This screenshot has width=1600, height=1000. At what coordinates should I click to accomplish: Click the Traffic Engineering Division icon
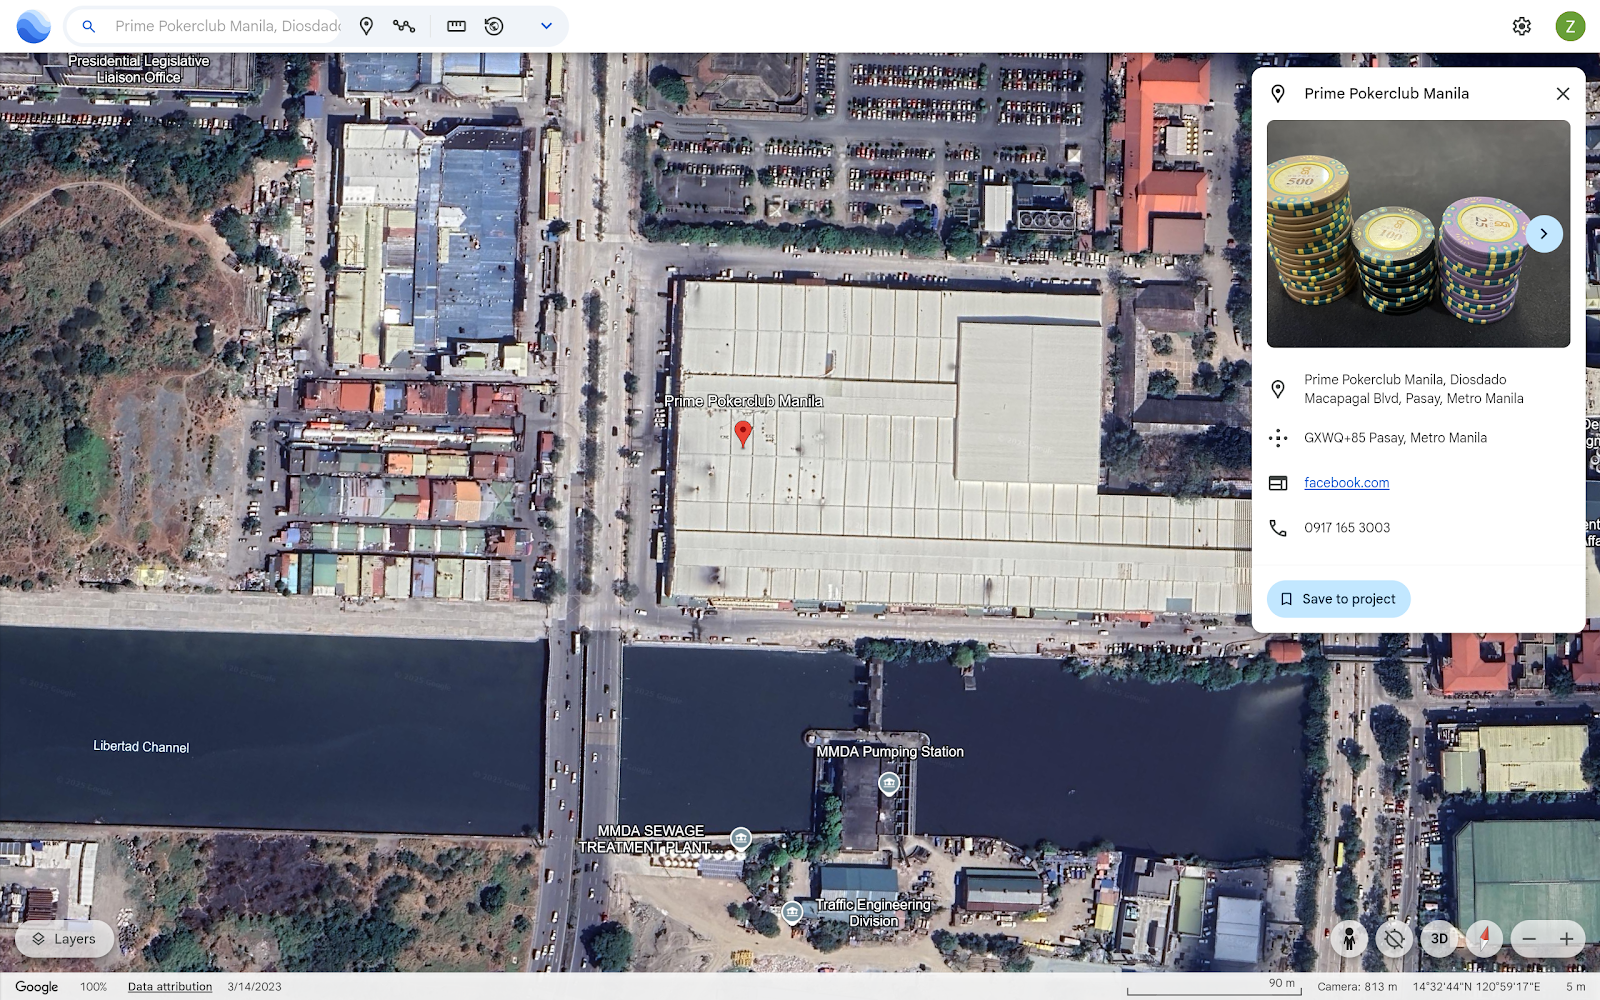pos(792,912)
